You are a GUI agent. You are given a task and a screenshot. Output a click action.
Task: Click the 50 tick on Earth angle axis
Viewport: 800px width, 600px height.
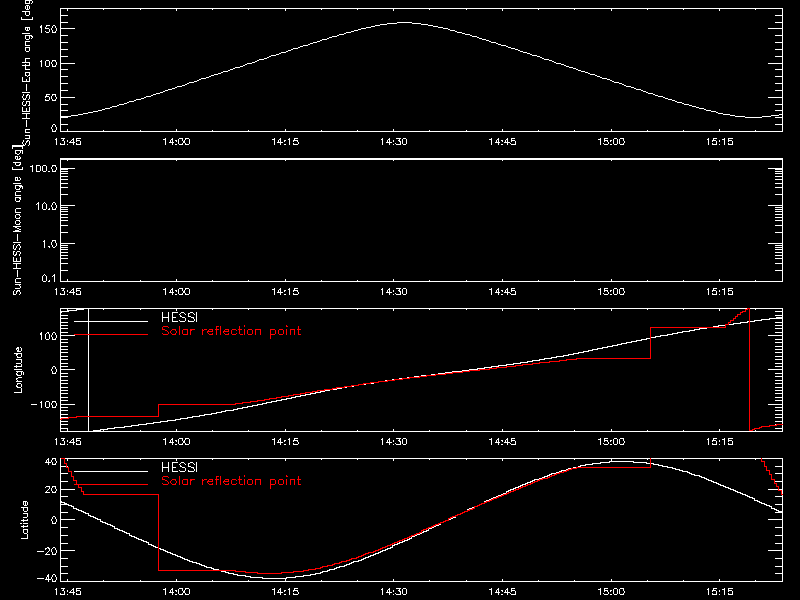tap(52, 97)
